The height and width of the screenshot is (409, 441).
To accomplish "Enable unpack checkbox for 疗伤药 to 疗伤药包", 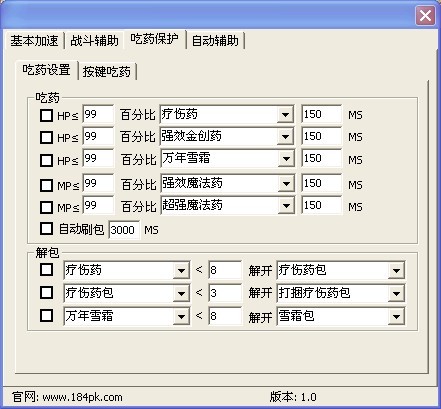I will (46, 269).
